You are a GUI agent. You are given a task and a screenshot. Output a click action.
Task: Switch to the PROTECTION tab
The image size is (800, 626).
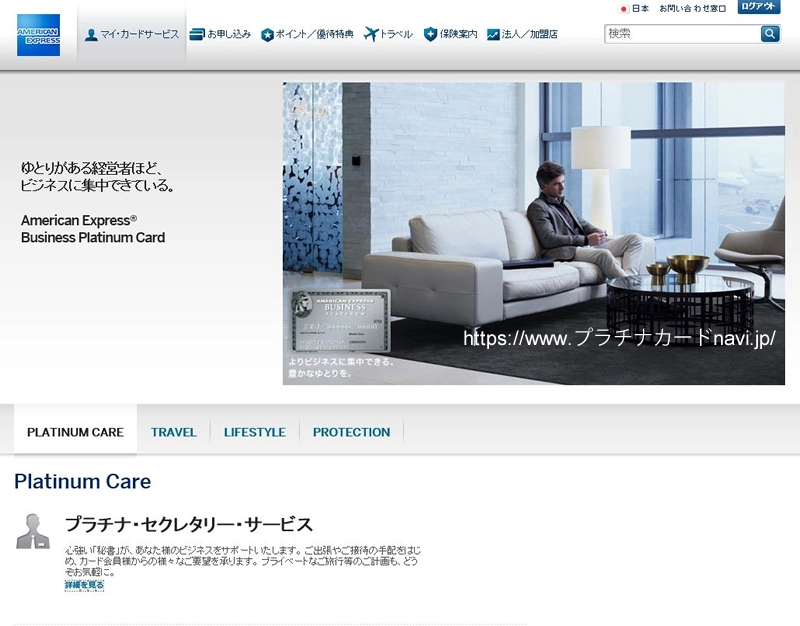[351, 432]
